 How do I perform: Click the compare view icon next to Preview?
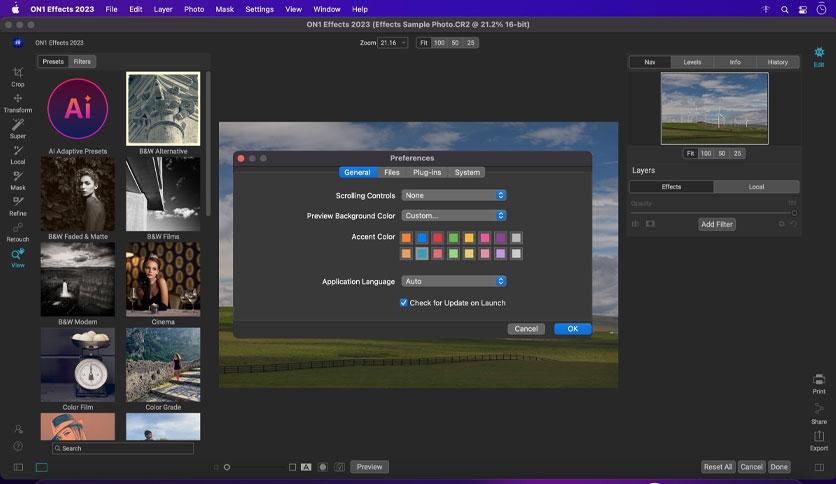(x=340, y=467)
